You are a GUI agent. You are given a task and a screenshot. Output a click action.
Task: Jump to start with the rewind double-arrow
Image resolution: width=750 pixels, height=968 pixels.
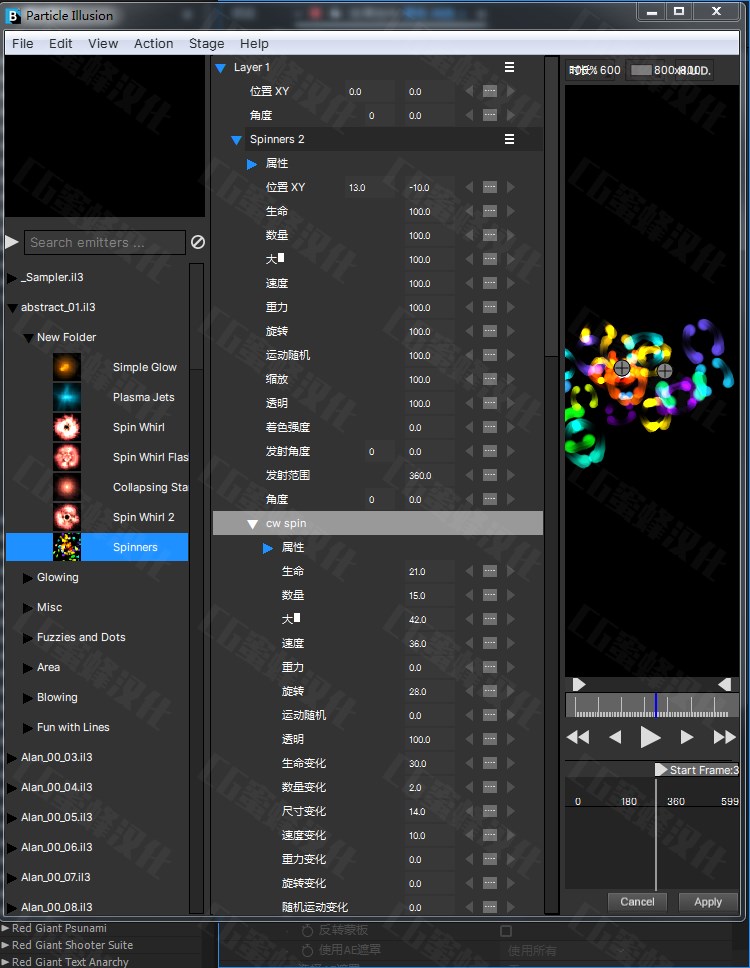click(x=578, y=738)
